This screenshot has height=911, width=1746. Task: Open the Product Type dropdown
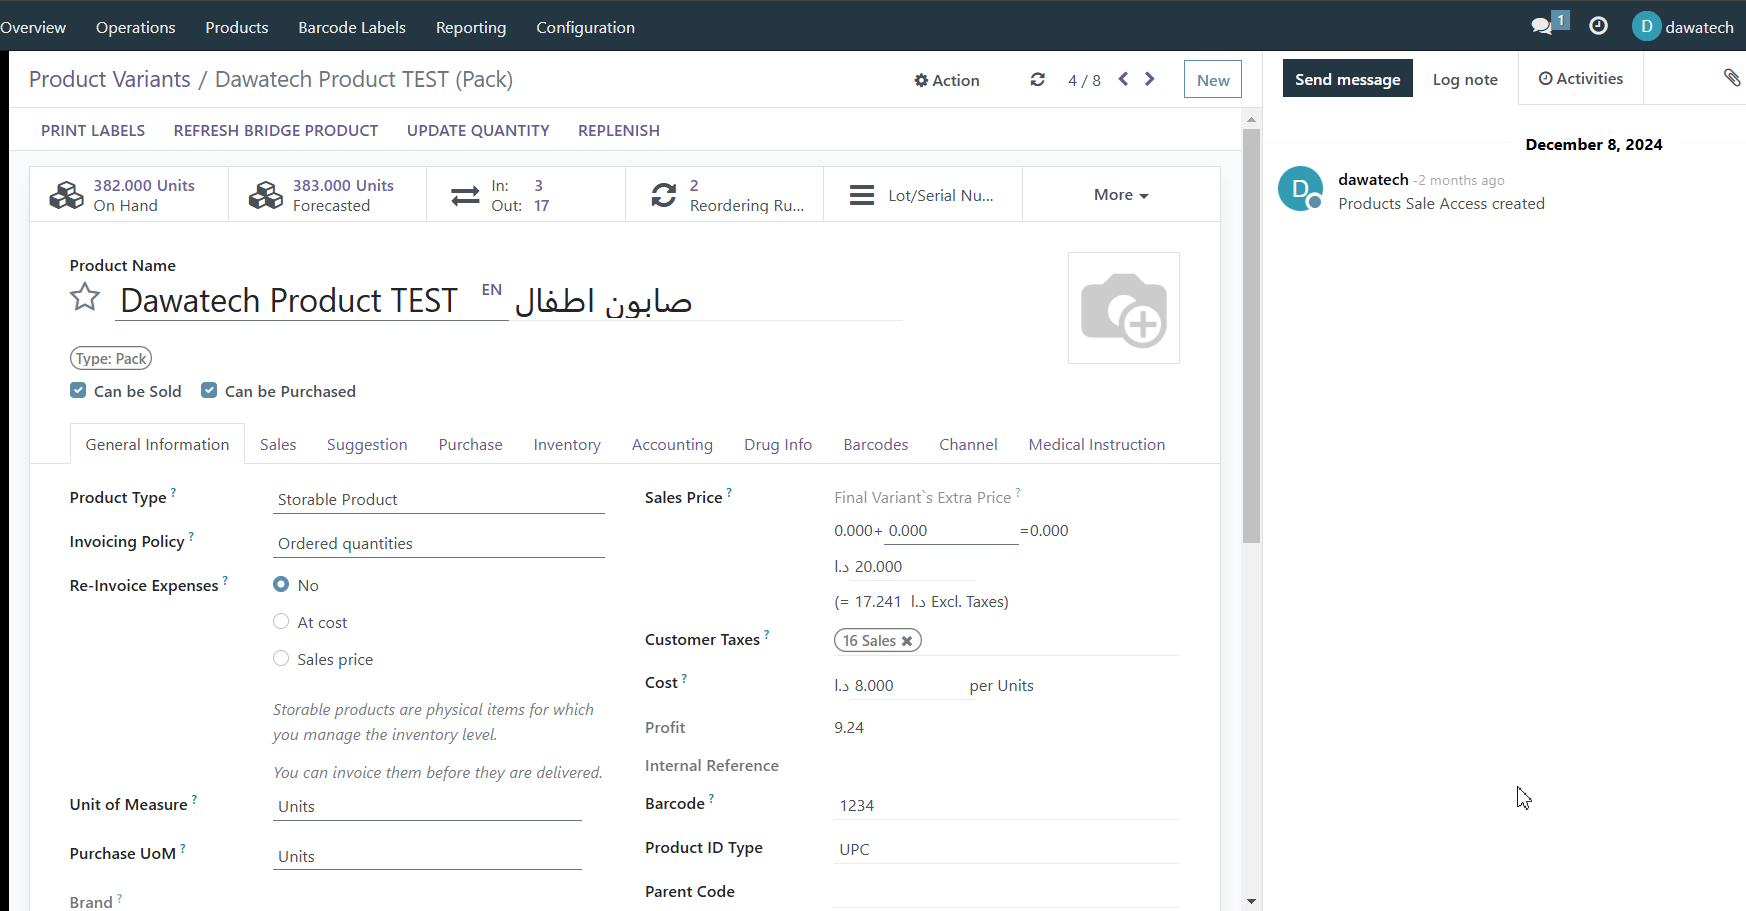pos(439,499)
